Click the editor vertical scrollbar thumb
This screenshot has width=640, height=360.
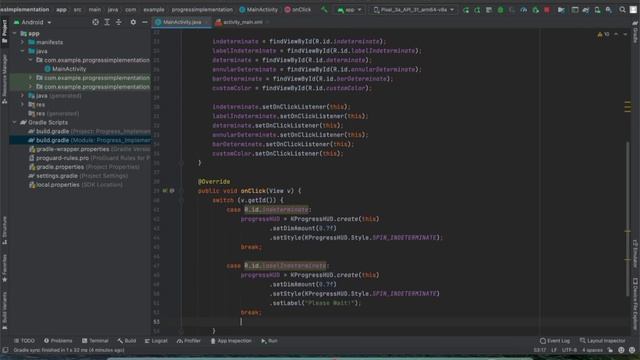pos(628,218)
